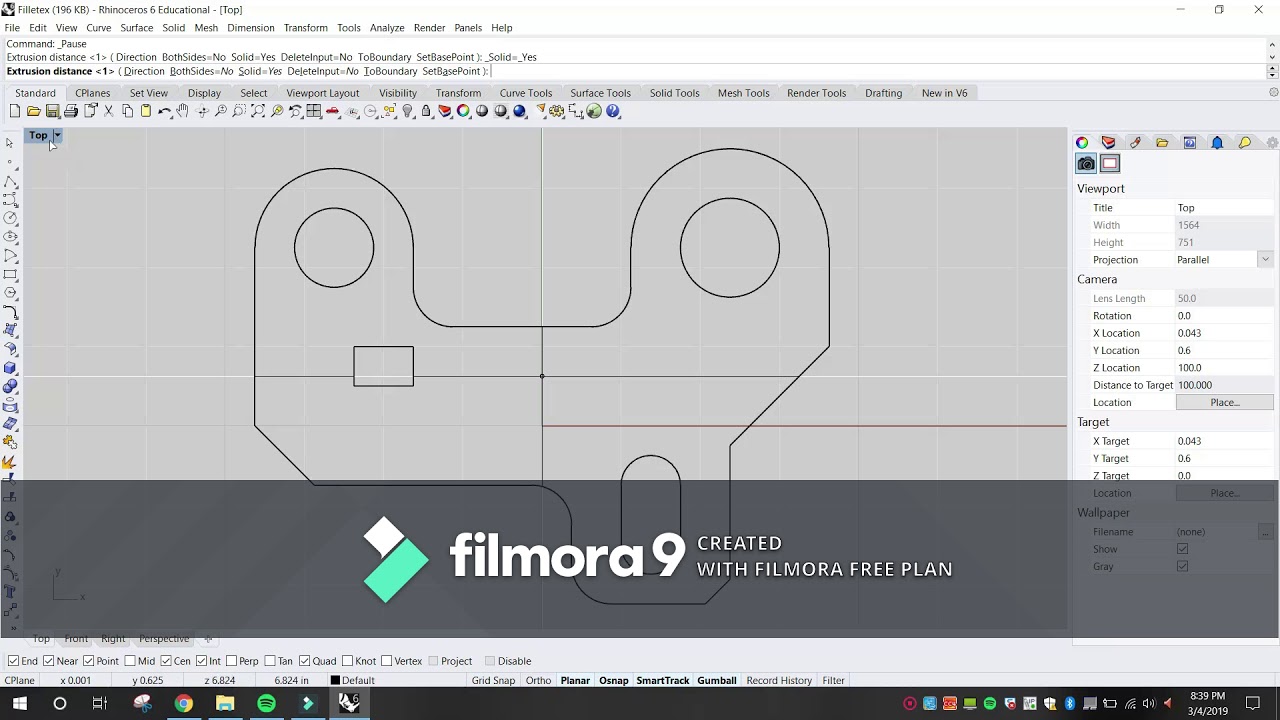Toggle the light bulb hide objects icon
Image resolution: width=1280 pixels, height=720 pixels.
(408, 111)
